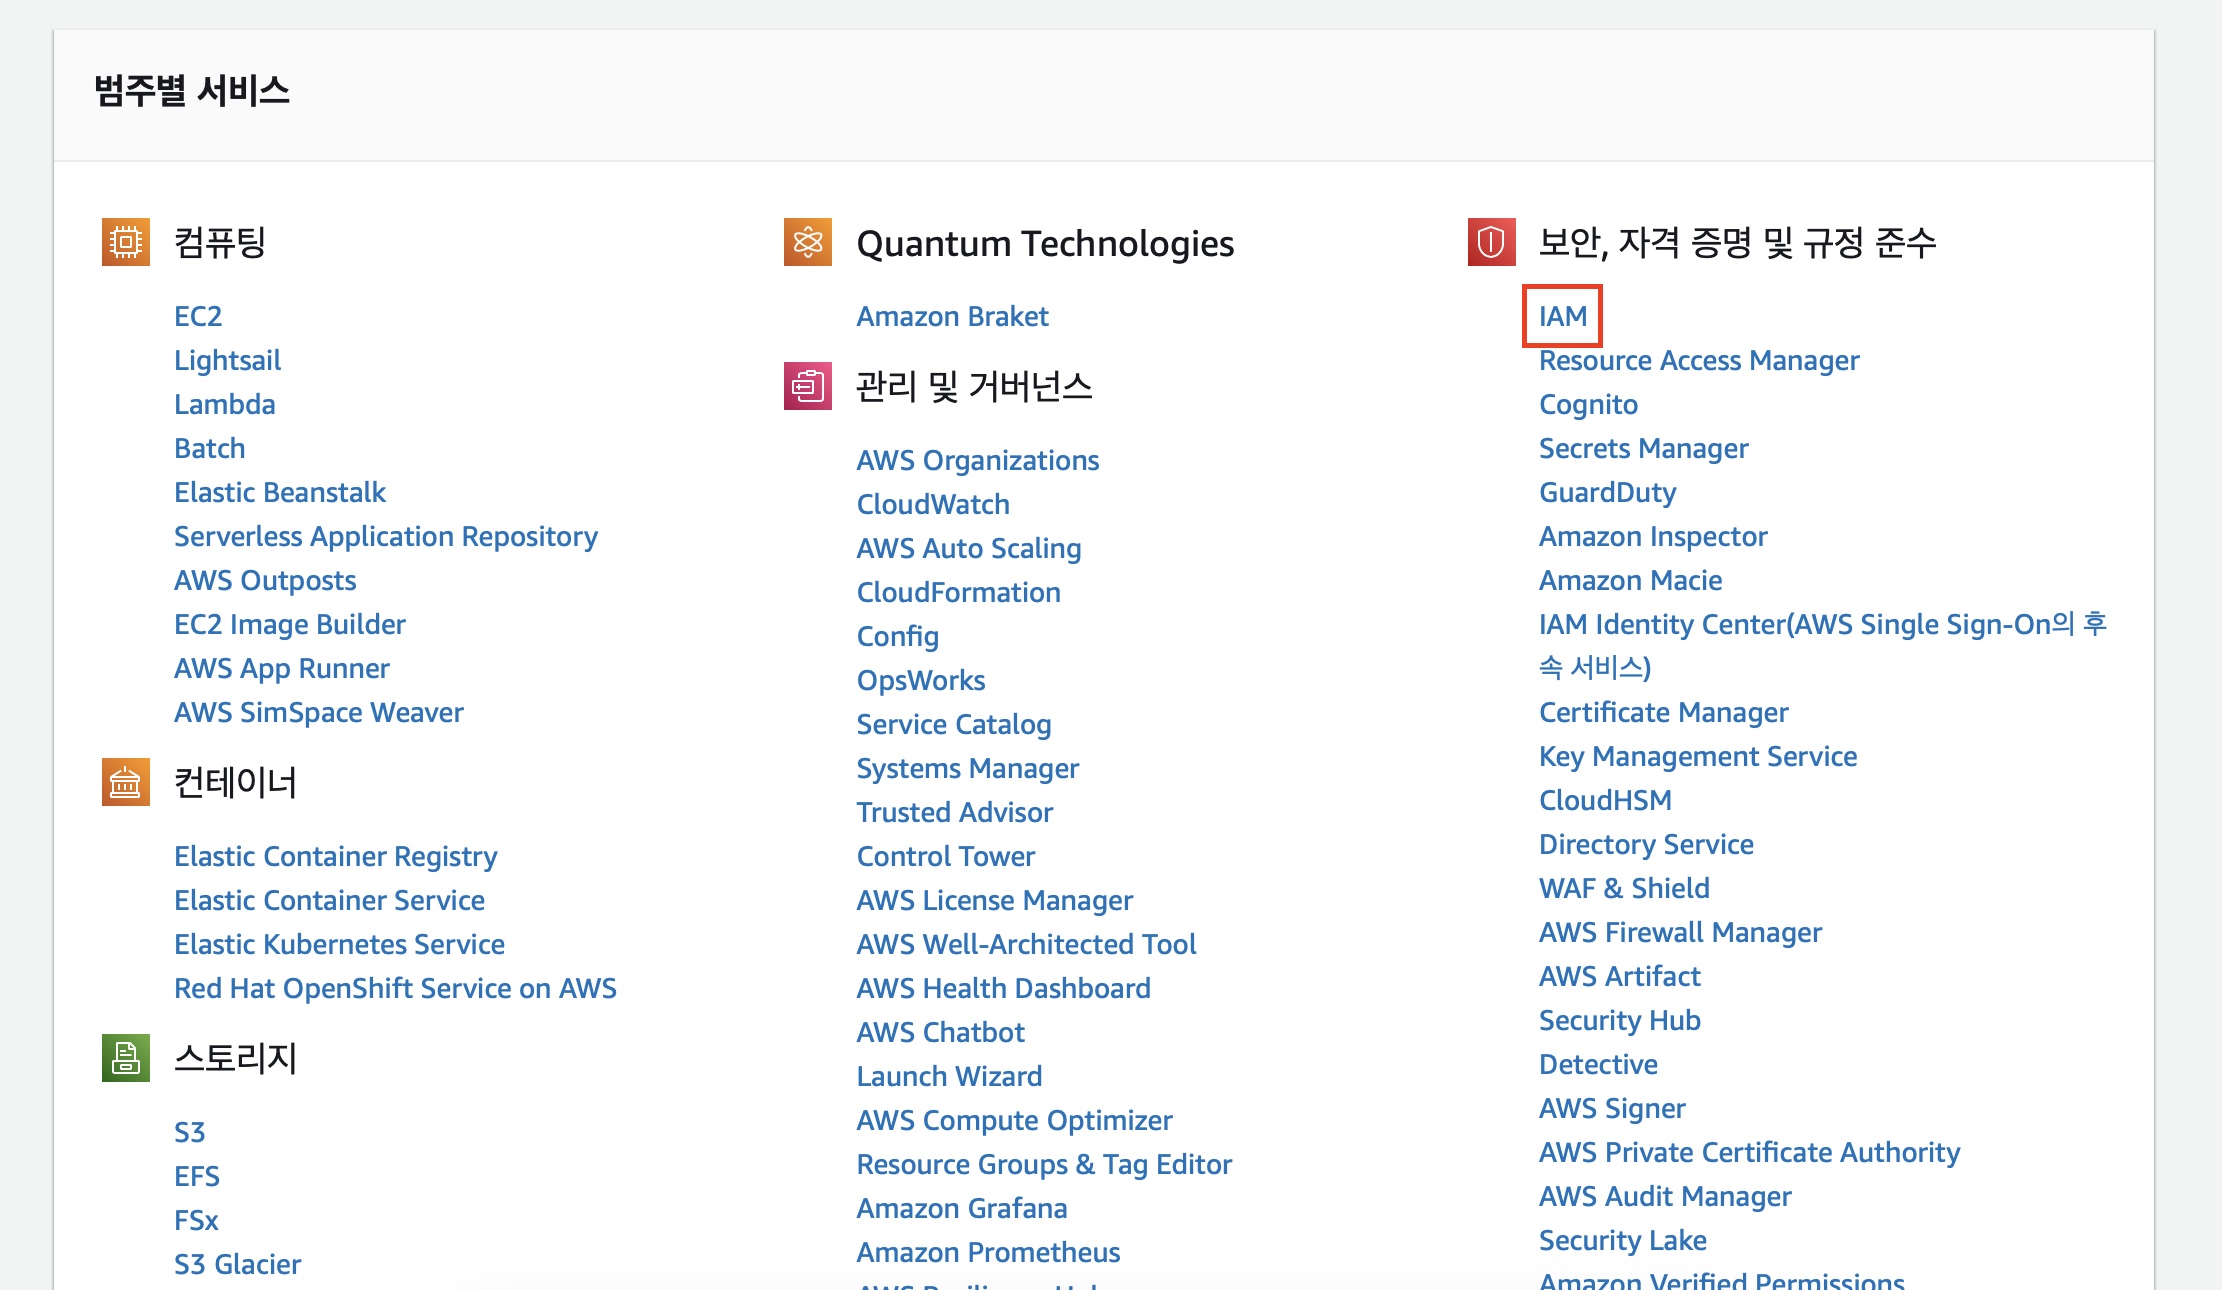Open EC2 Image Builder
The image size is (2222, 1290).
click(x=290, y=625)
